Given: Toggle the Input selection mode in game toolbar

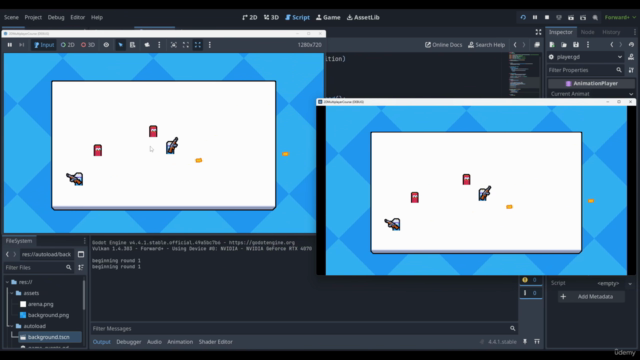Looking at the screenshot, I should 44,45.
